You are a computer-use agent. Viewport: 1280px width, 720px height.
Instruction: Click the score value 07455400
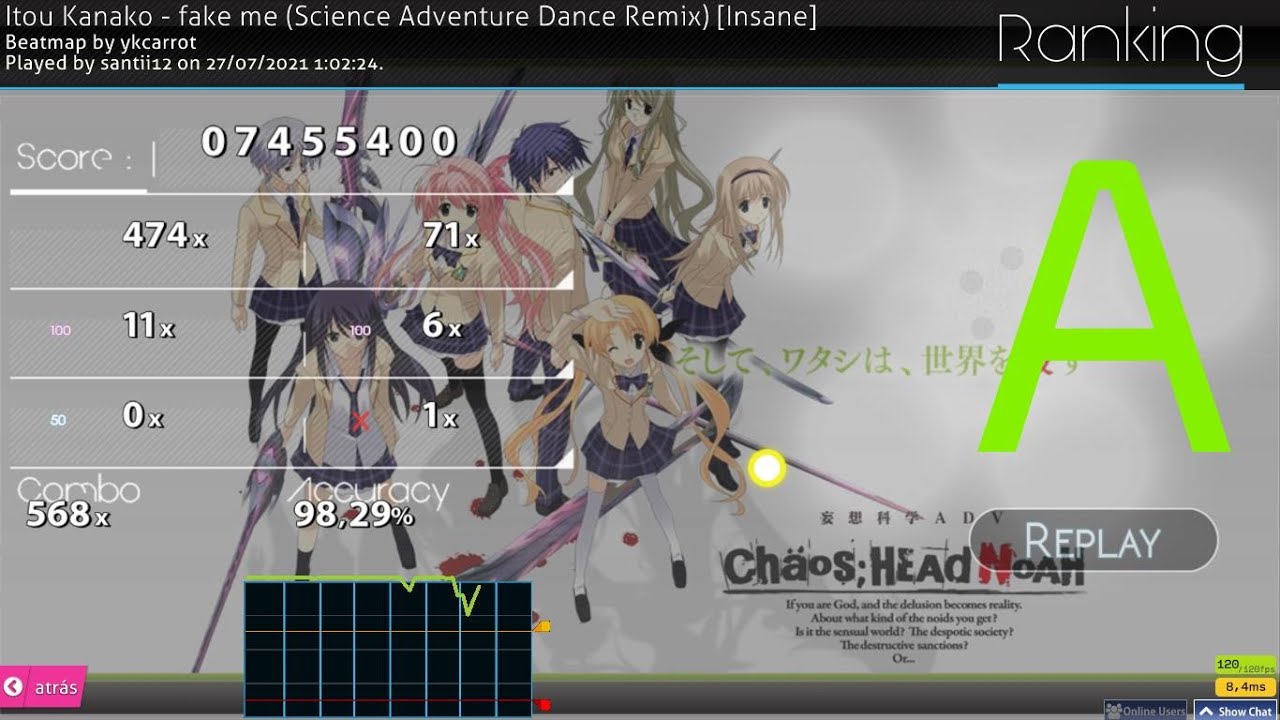(329, 143)
